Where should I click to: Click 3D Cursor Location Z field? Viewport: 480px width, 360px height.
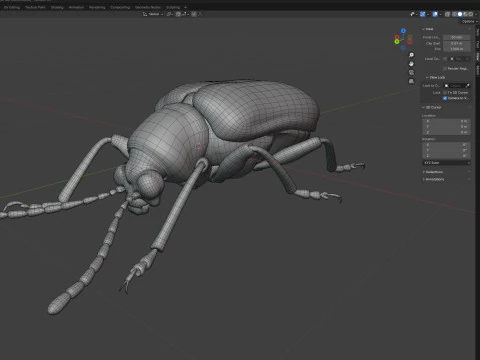coord(446,132)
